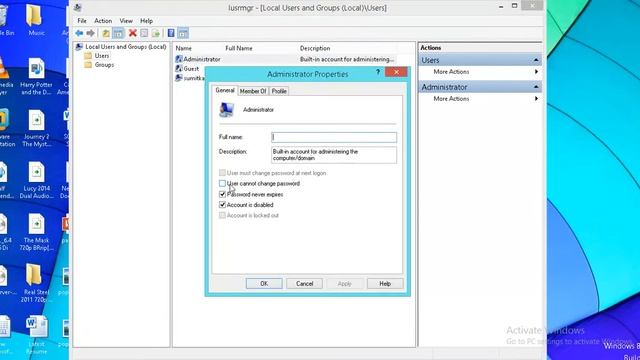
Task: Select Local Users and Groups (Local) root node
Action: (x=126, y=47)
